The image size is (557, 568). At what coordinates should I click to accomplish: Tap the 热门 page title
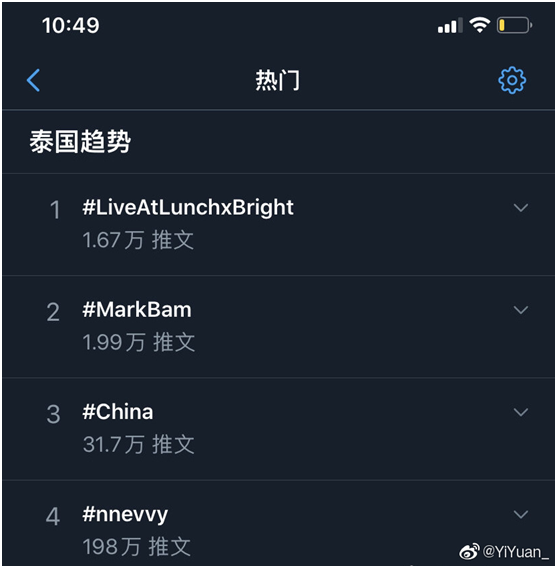(x=278, y=80)
